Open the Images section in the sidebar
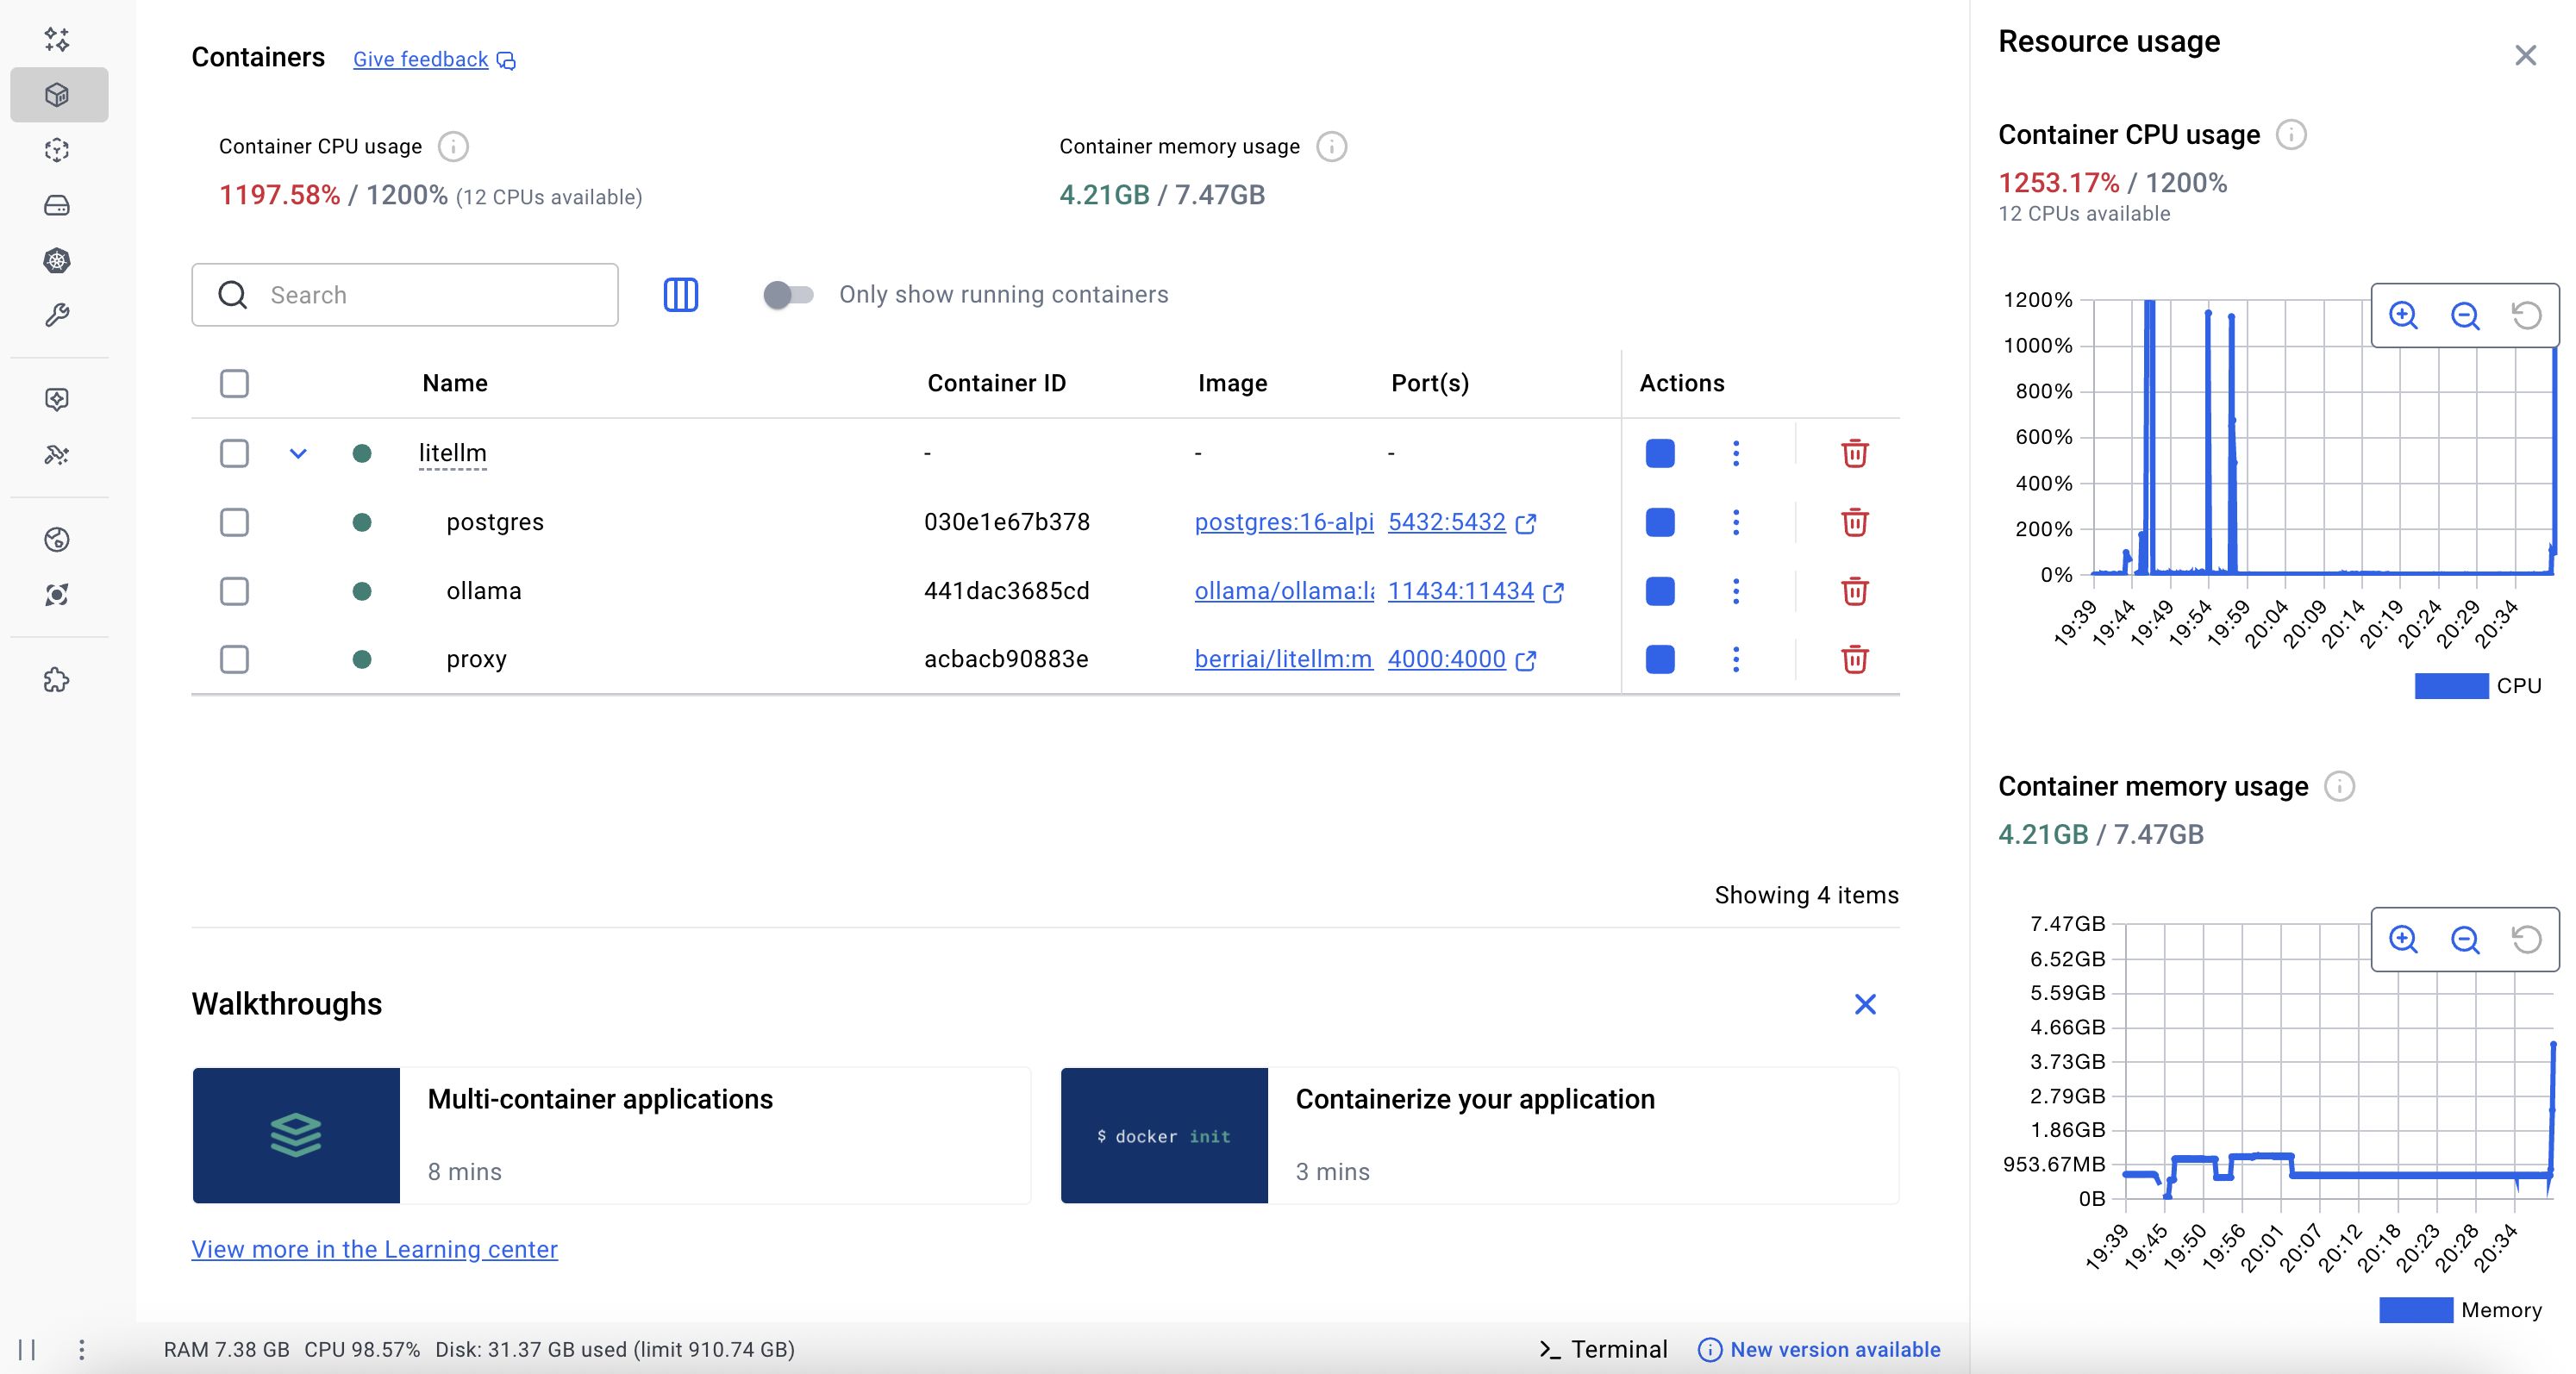Screen dimensions: 2576x1374 [56, 150]
